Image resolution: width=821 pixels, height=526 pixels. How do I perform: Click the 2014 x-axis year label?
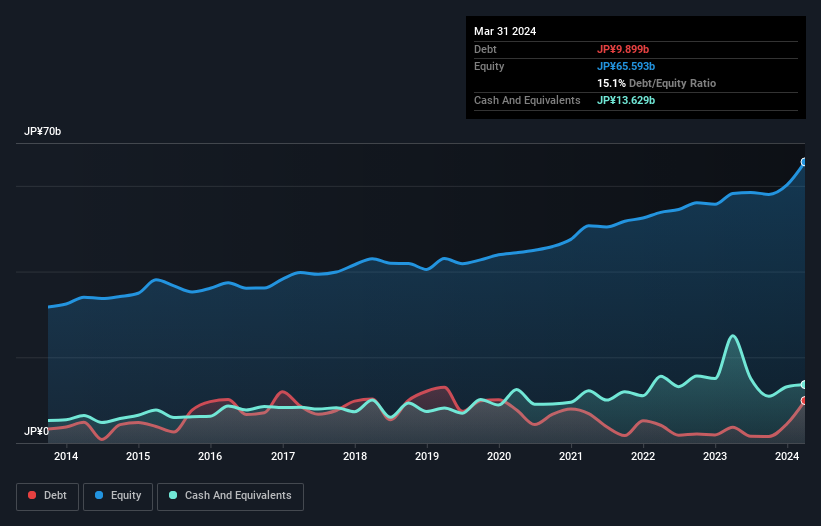point(66,457)
